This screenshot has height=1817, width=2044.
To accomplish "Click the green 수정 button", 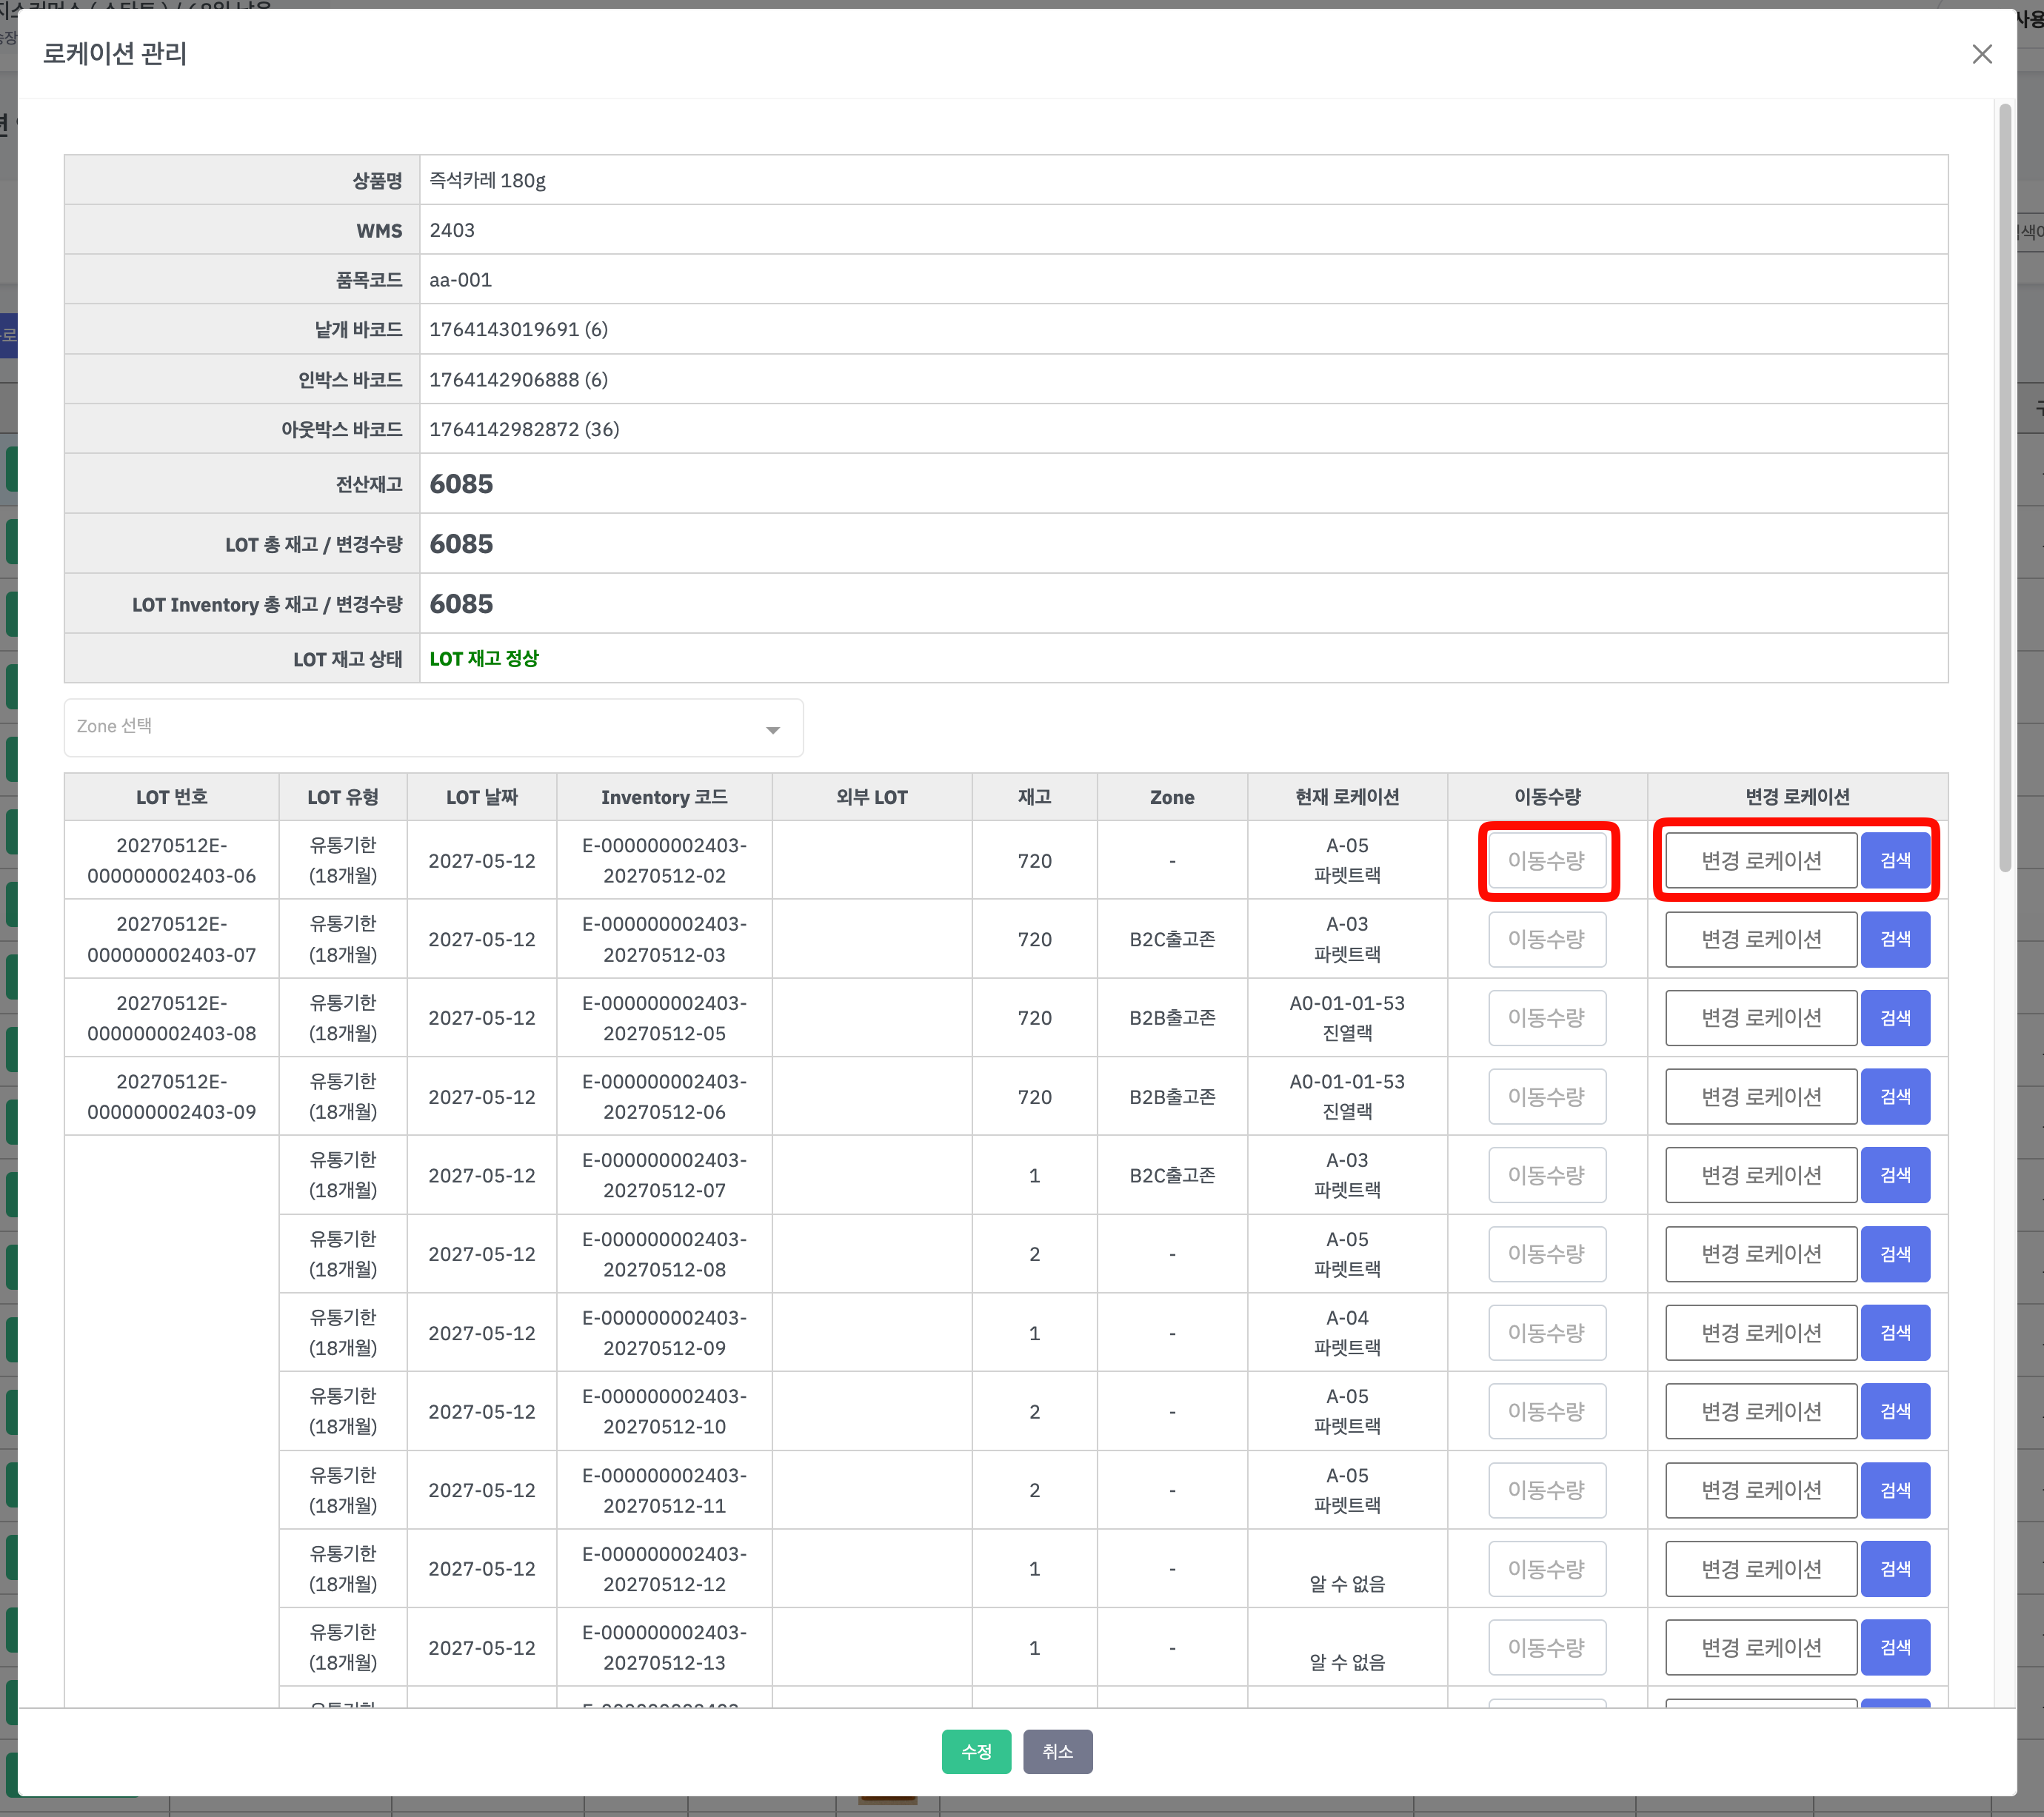I will [975, 1751].
